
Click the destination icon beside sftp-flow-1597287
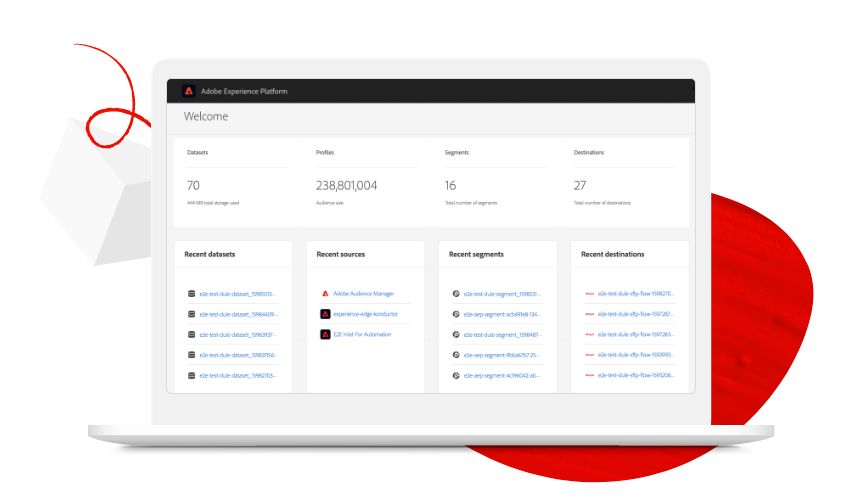pyautogui.click(x=590, y=314)
